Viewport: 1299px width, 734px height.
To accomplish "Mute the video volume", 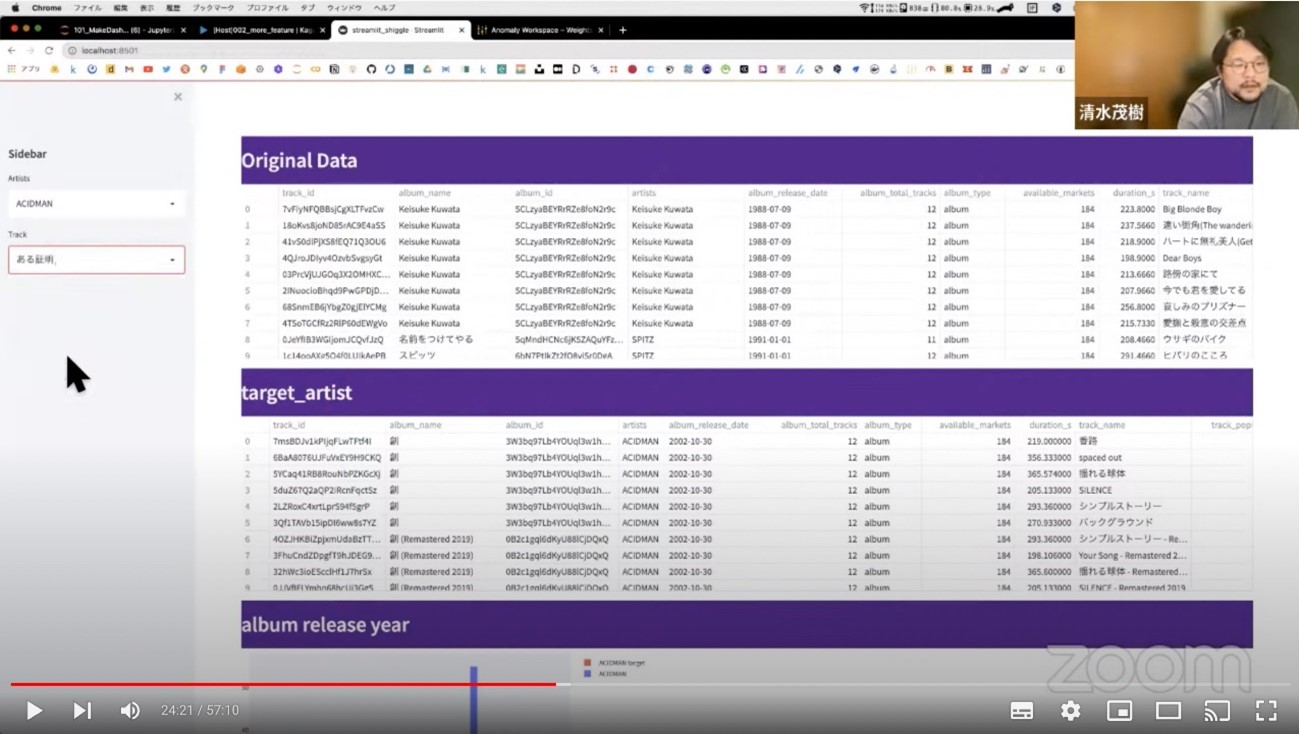I will pyautogui.click(x=130, y=711).
